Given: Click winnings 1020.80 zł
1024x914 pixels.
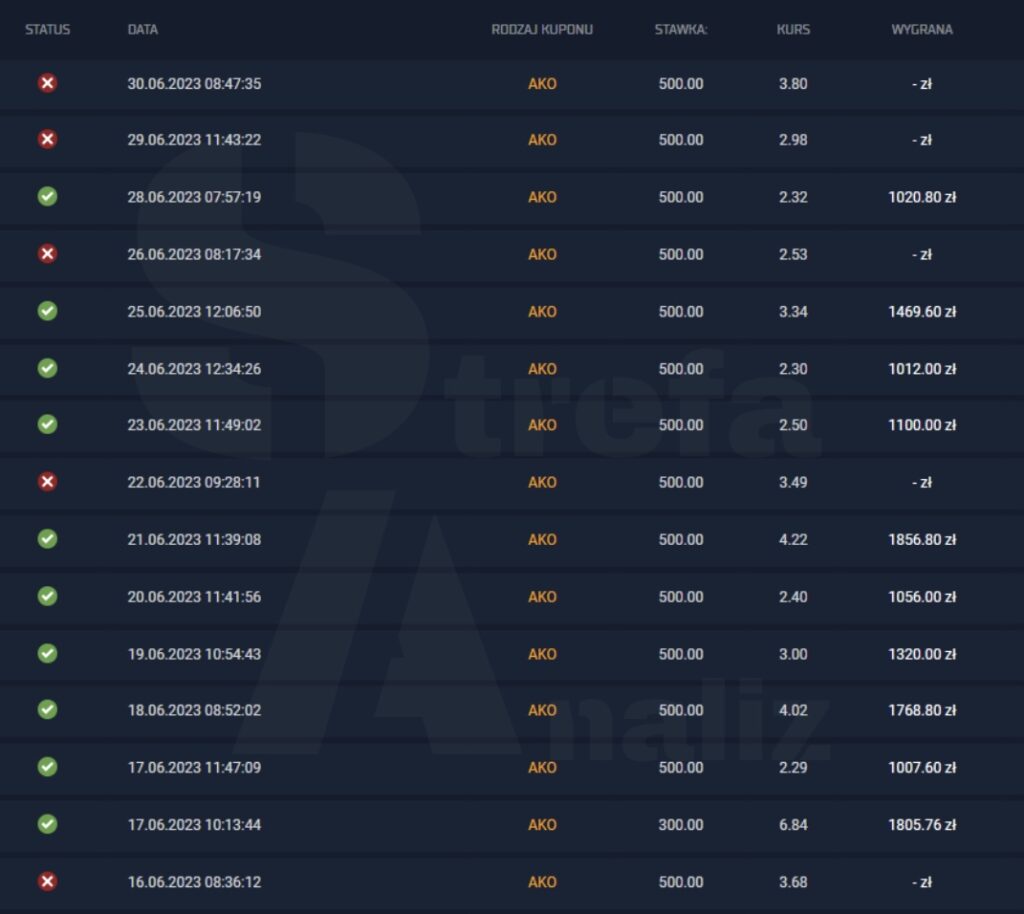Looking at the screenshot, I should pos(921,197).
